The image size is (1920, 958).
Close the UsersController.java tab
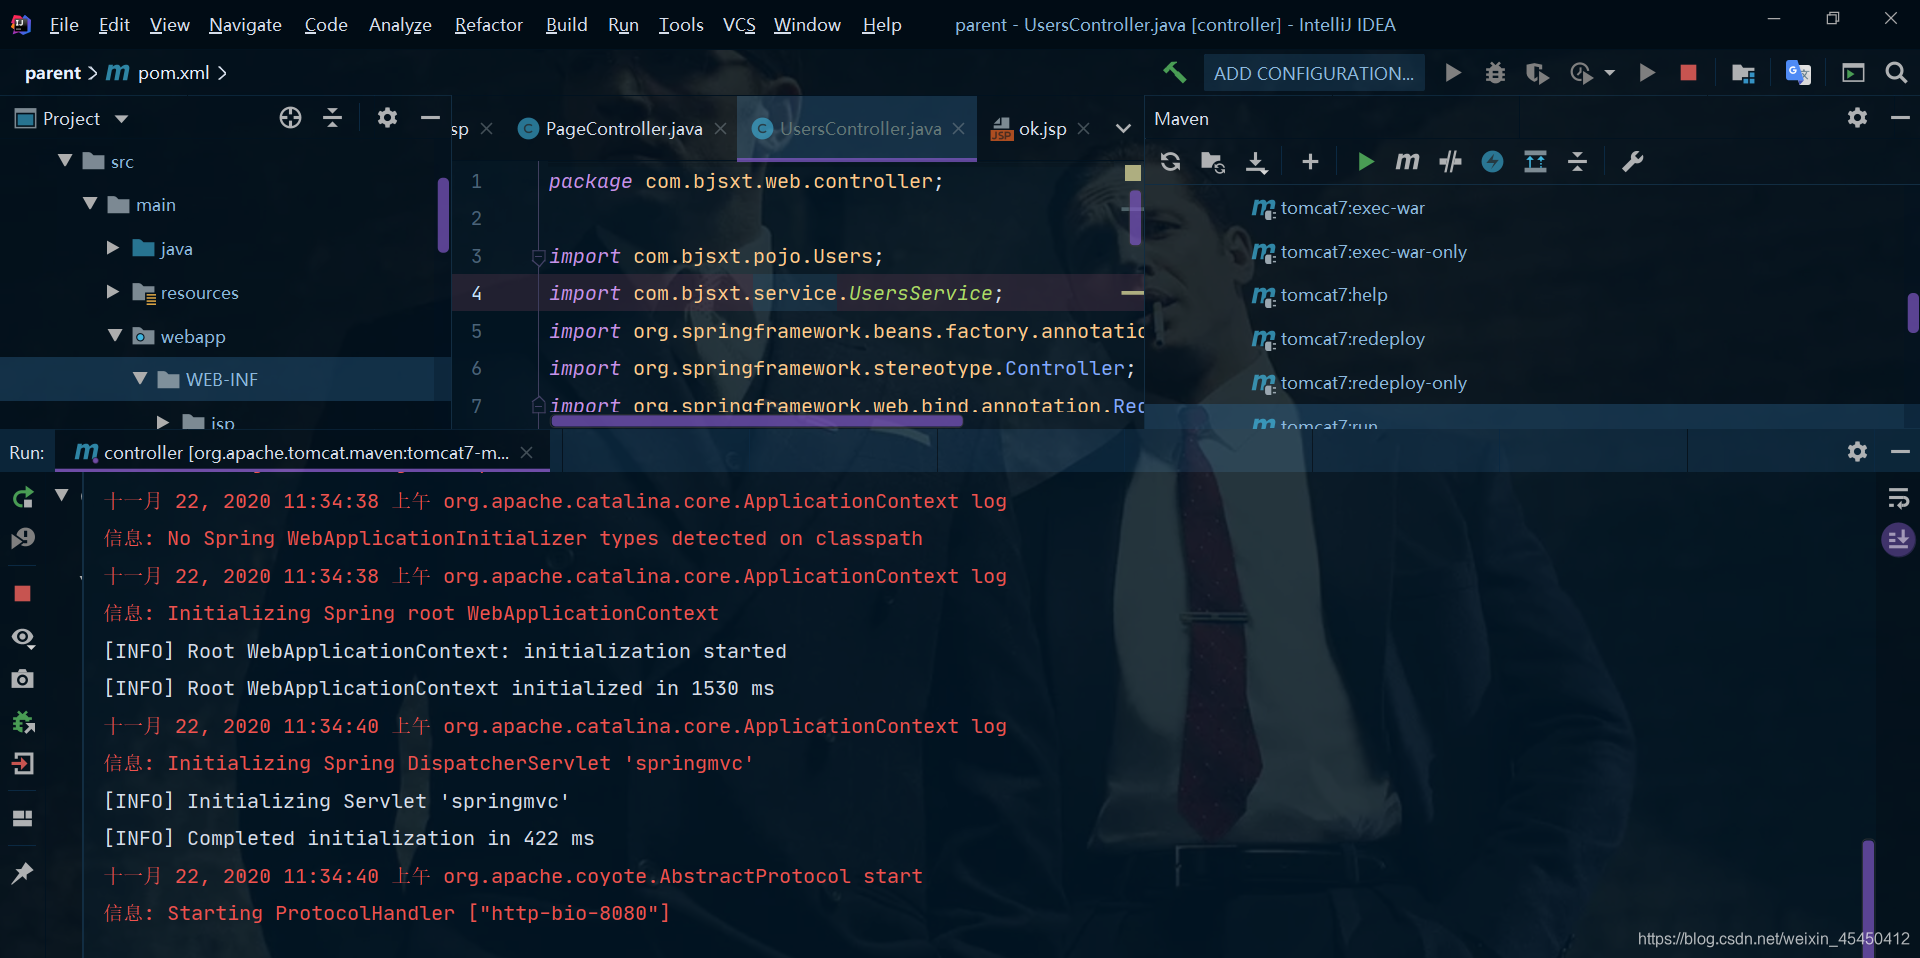(958, 129)
